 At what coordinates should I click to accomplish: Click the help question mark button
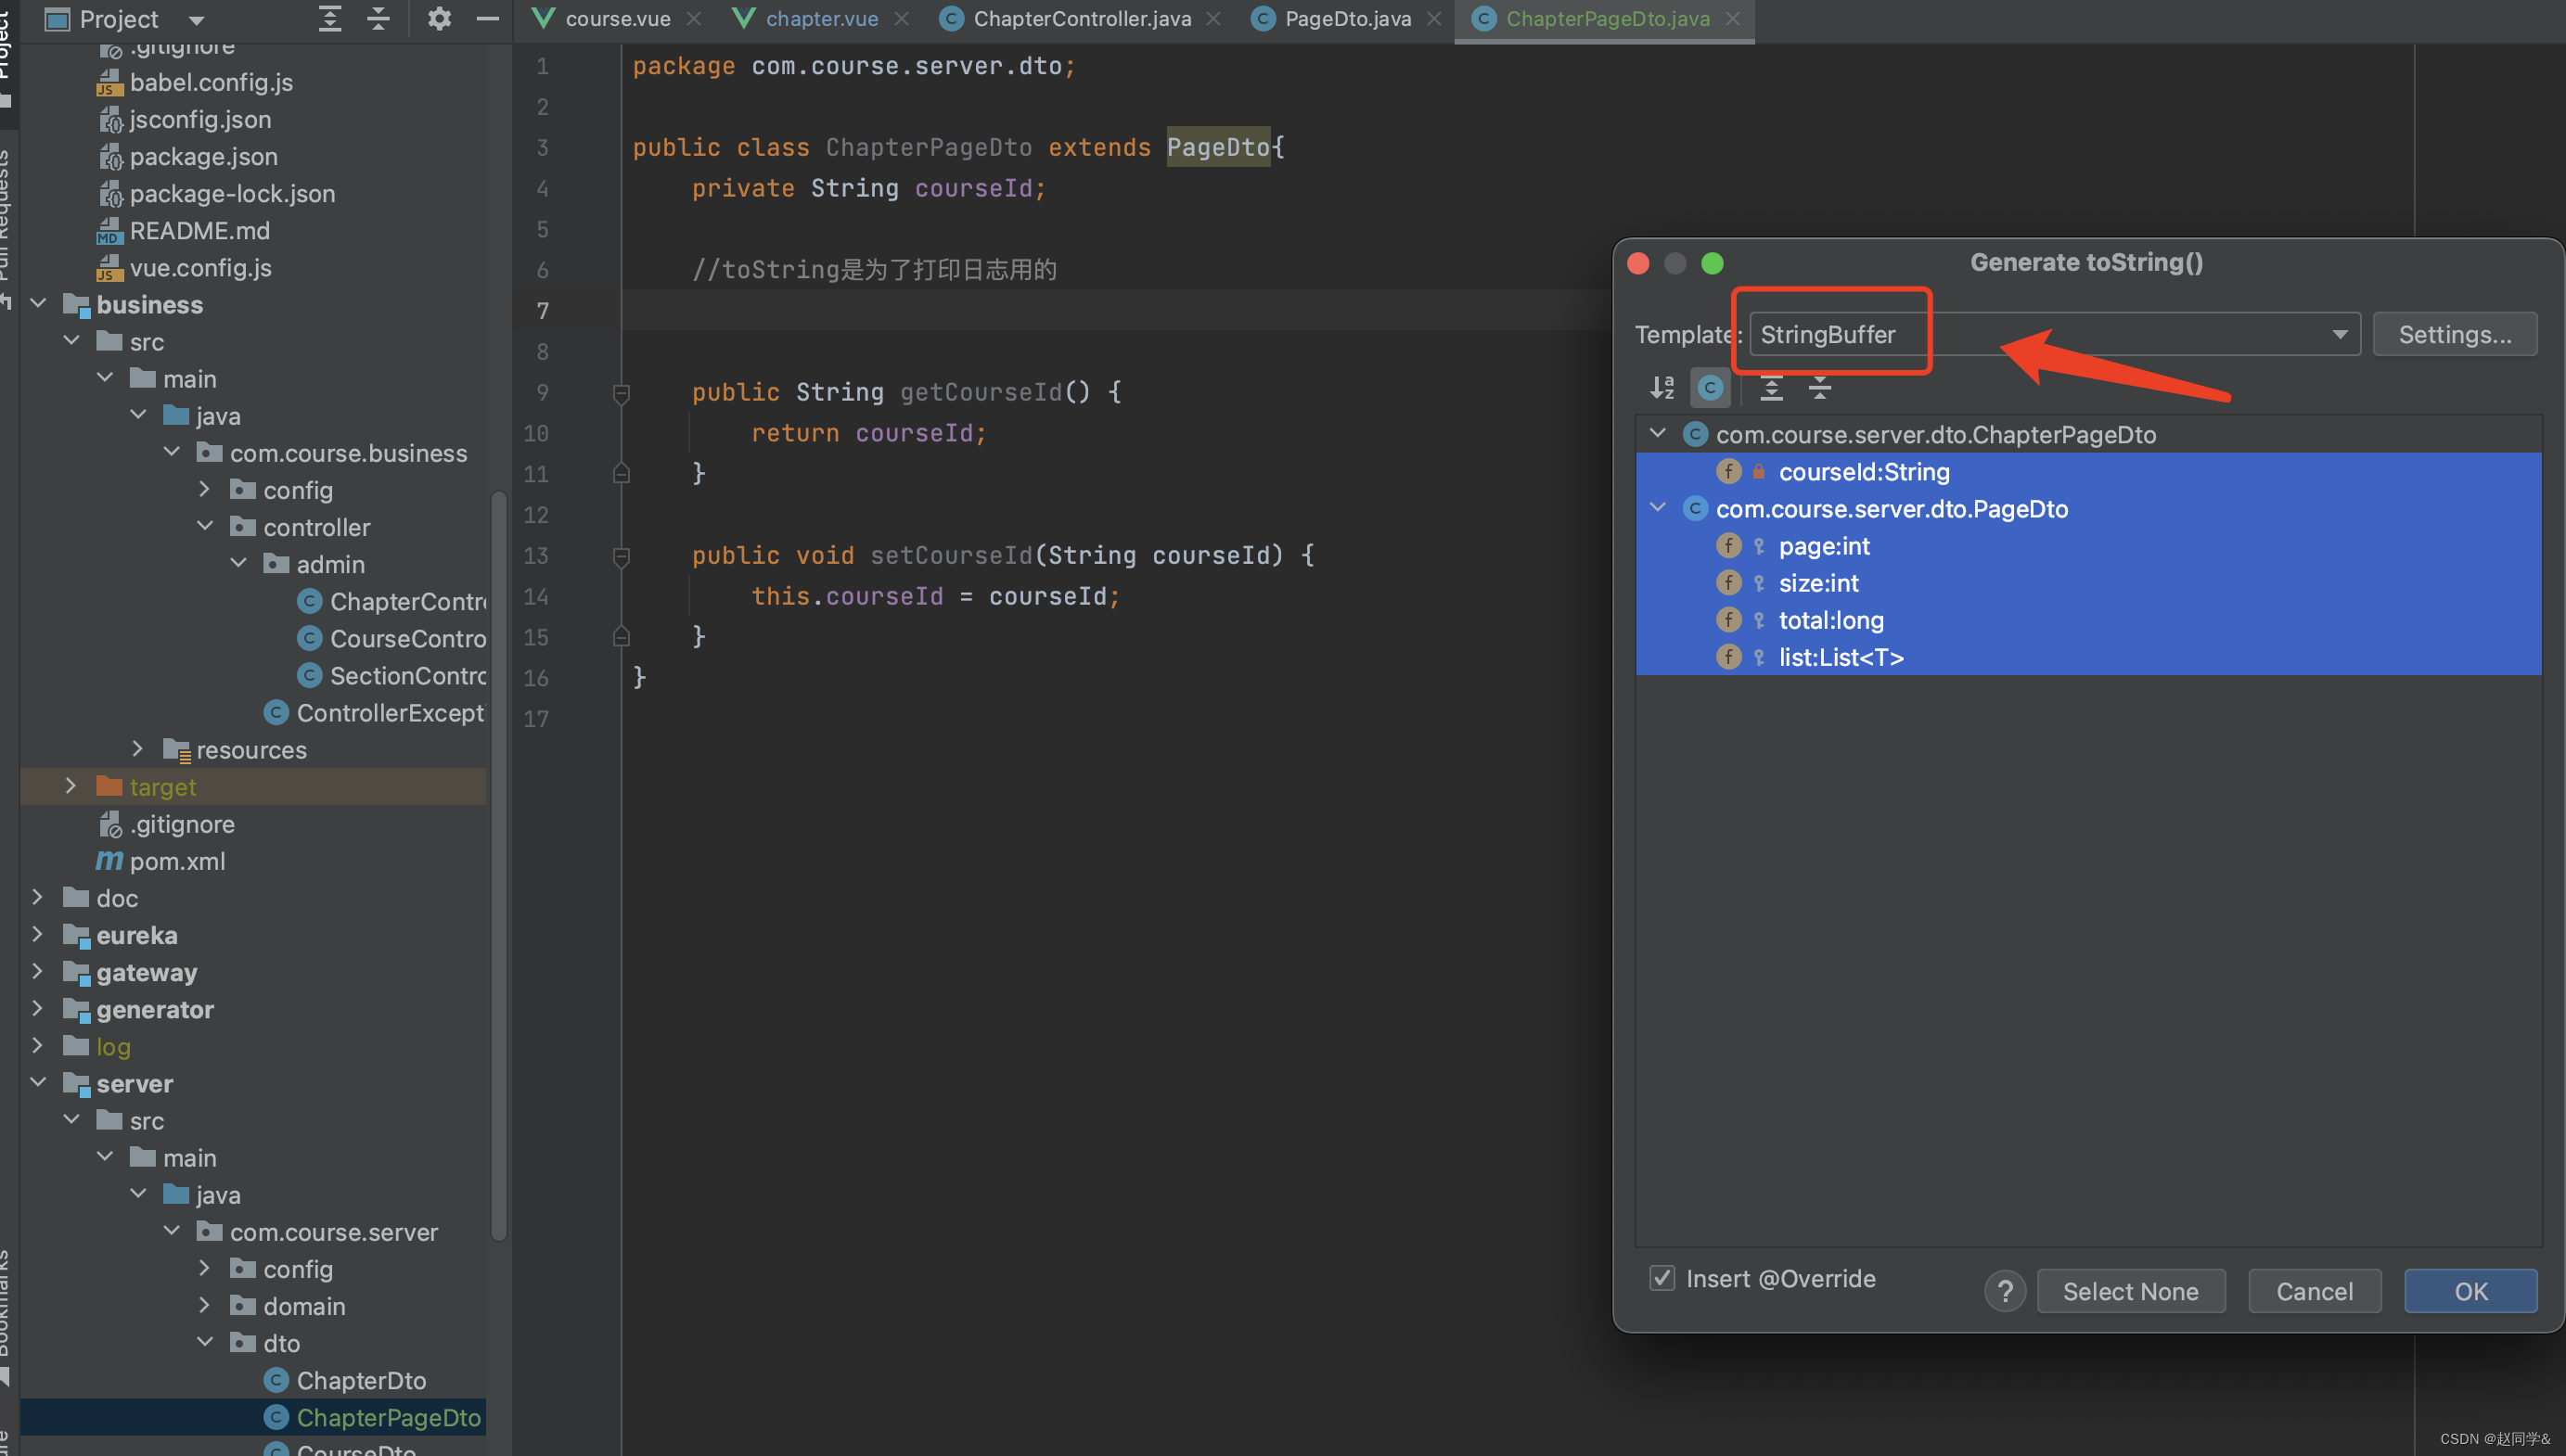pos(2005,1291)
